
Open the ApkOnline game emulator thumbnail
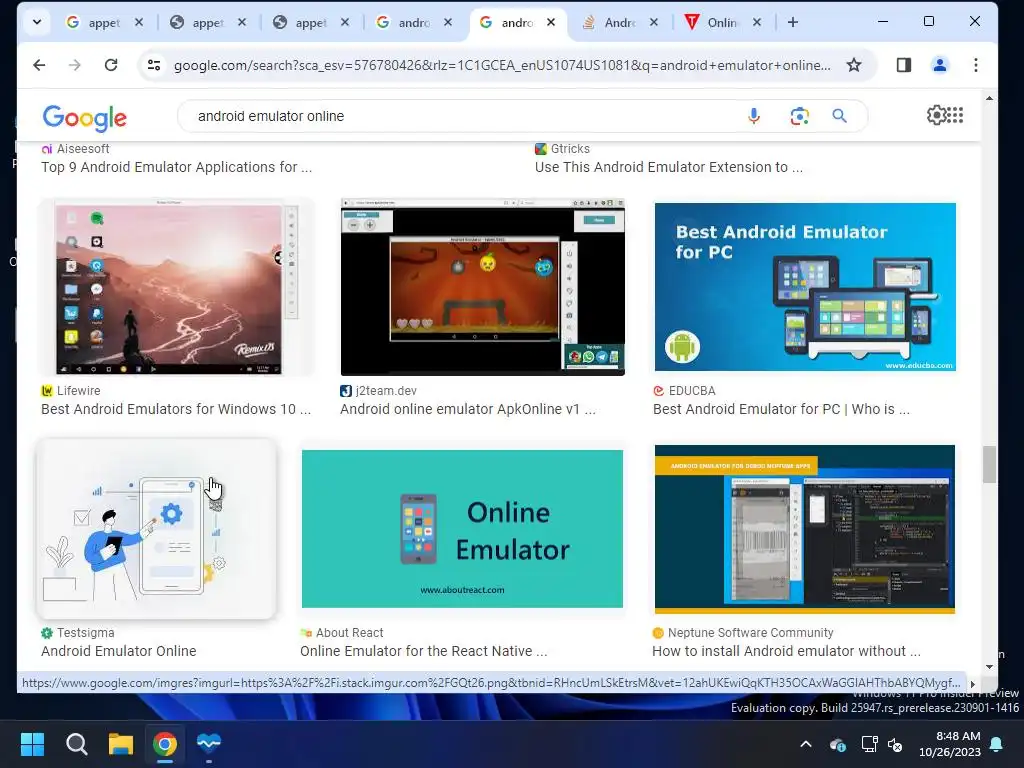[x=483, y=287]
